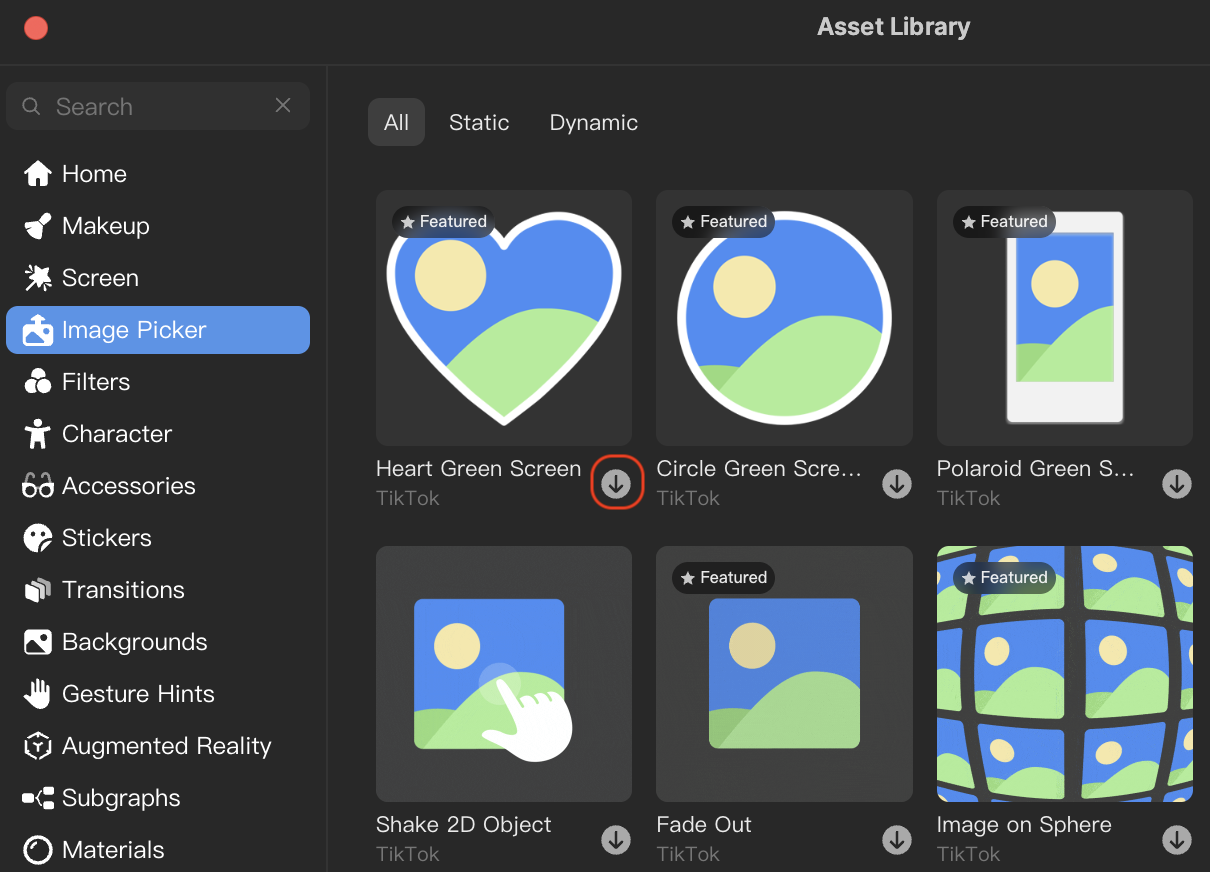Image resolution: width=1210 pixels, height=872 pixels.
Task: Click the Filters circles icon
Action: pyautogui.click(x=37, y=382)
